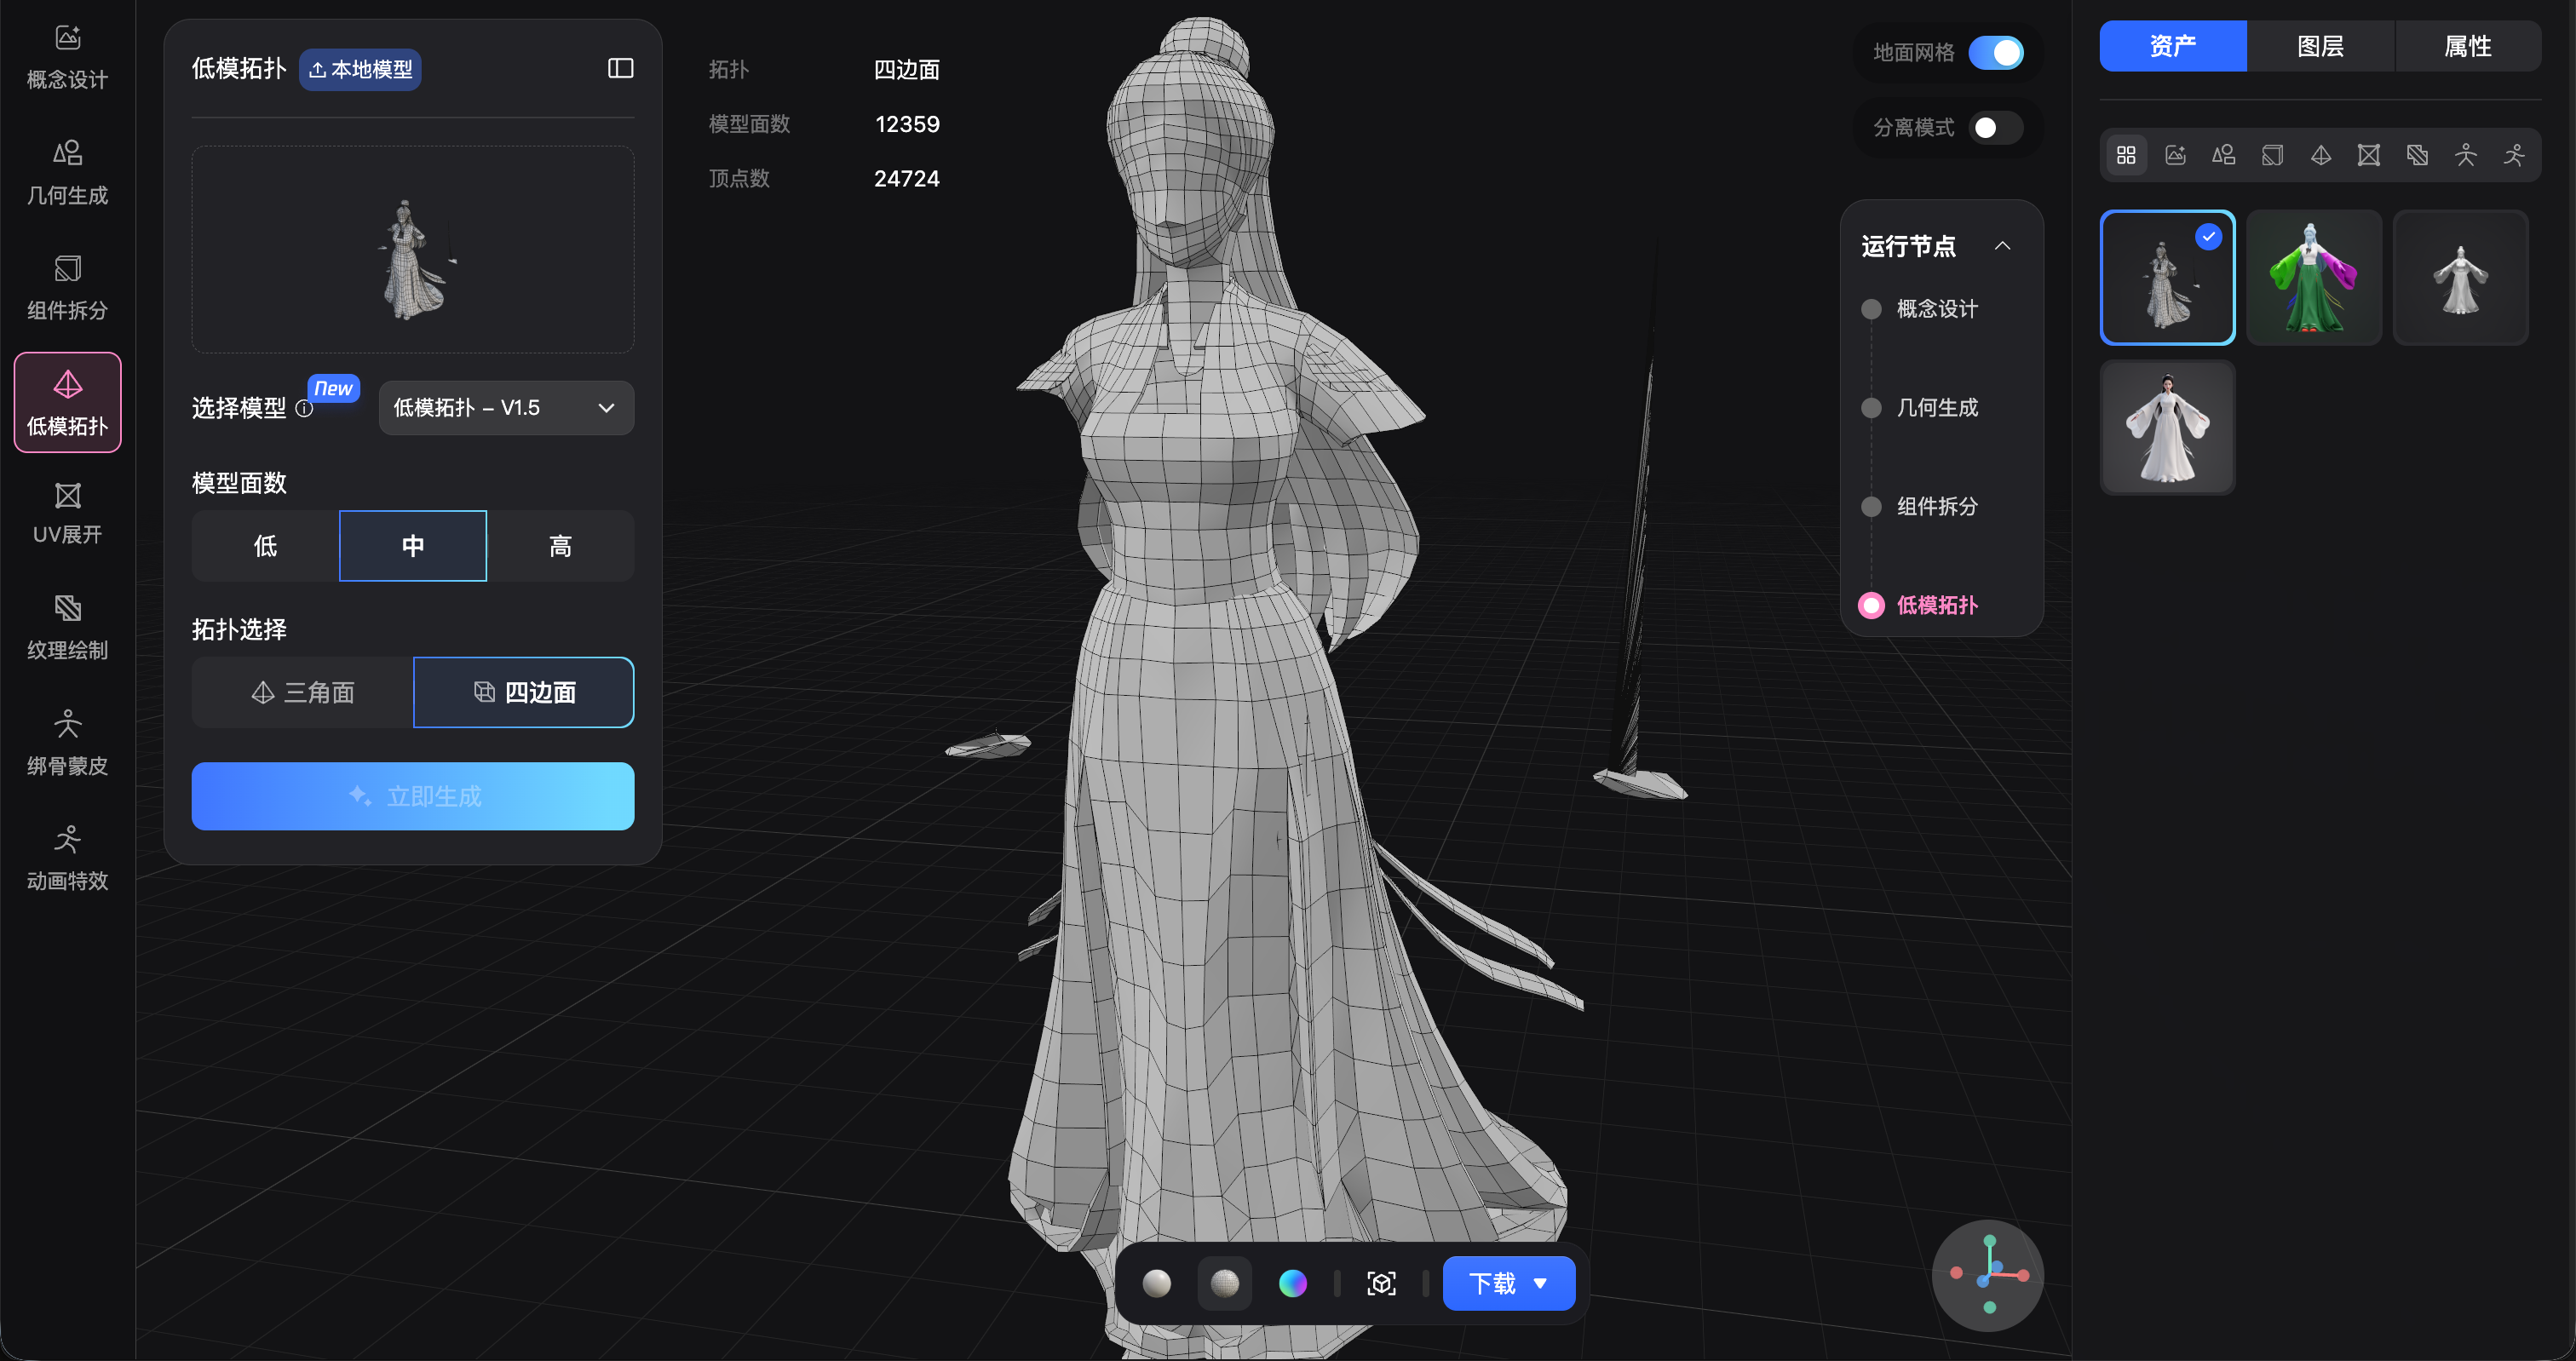Select the rainbow gradient color sphere
Screen dimensions: 2576x1361
[x=1292, y=1283]
